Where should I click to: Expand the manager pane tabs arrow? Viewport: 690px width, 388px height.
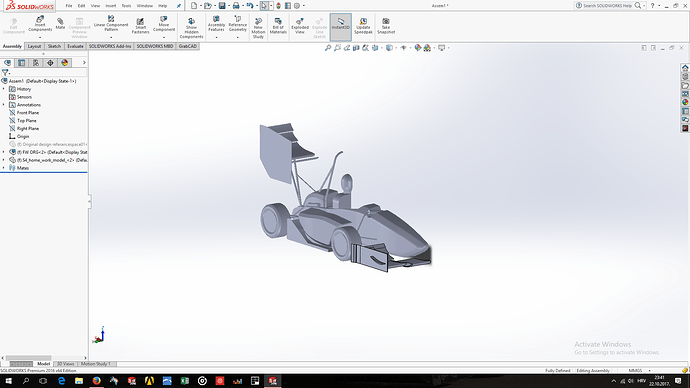(x=84, y=63)
